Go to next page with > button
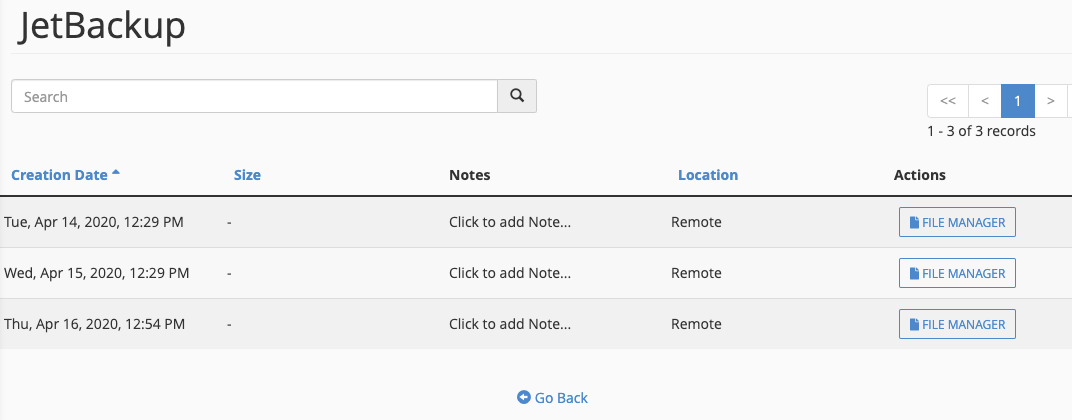 1051,101
